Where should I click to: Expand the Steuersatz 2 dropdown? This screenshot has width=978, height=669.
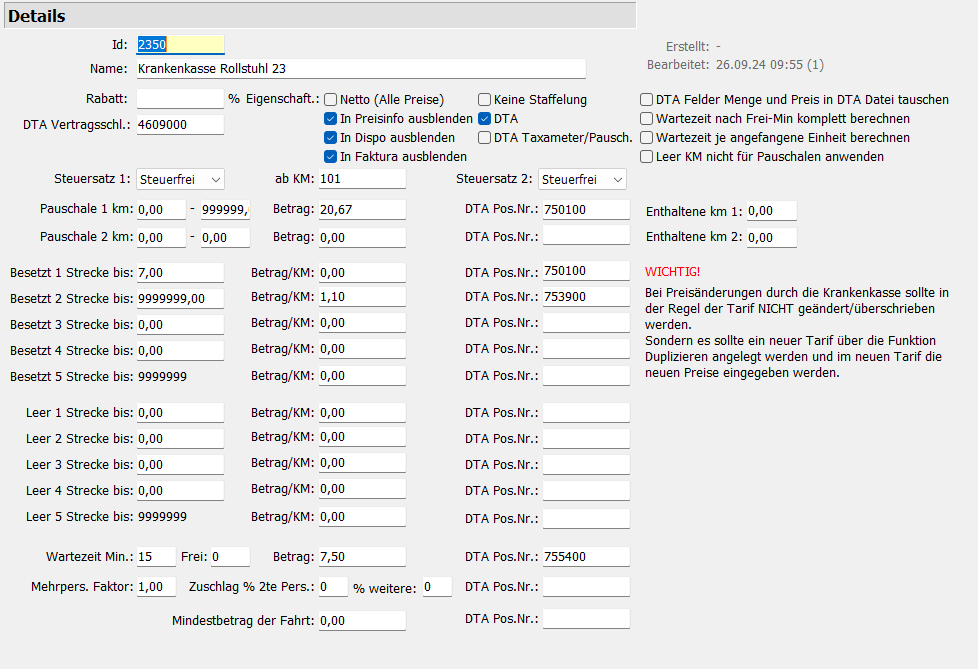pos(582,179)
